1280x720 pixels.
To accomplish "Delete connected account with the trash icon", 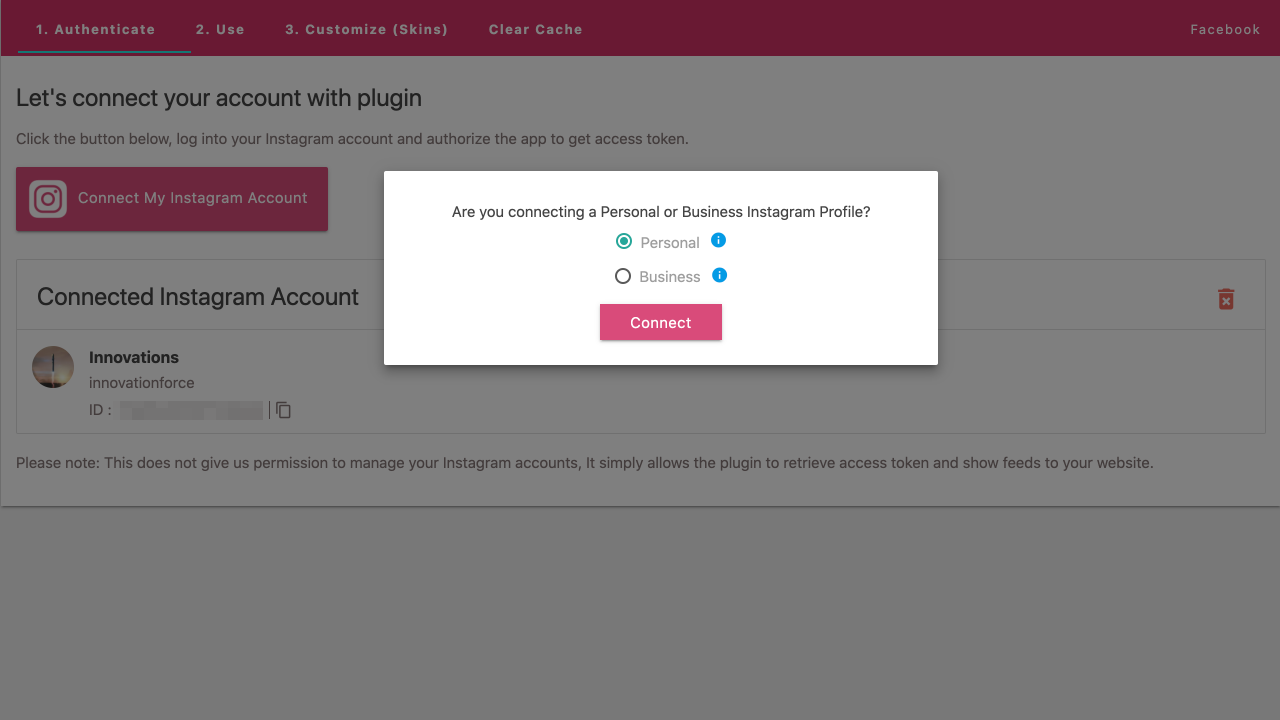I will pyautogui.click(x=1226, y=299).
